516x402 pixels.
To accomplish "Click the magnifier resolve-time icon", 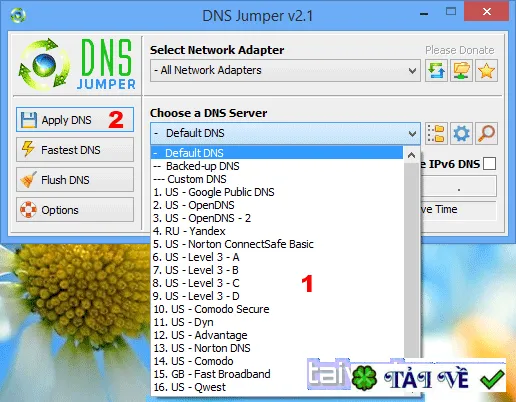I will click(x=486, y=134).
